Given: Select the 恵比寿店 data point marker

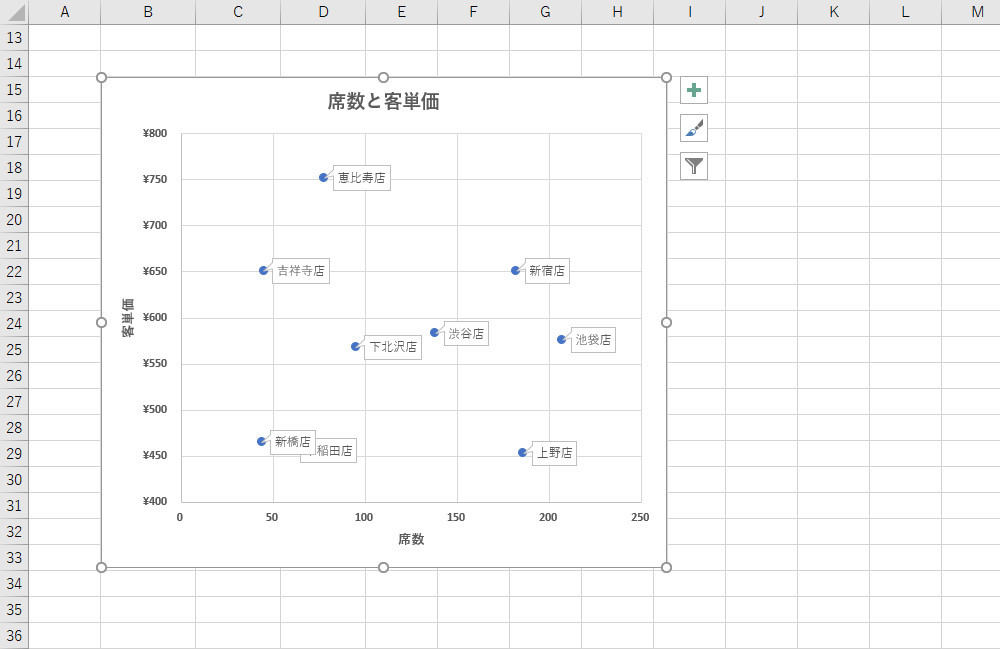Looking at the screenshot, I should point(323,178).
